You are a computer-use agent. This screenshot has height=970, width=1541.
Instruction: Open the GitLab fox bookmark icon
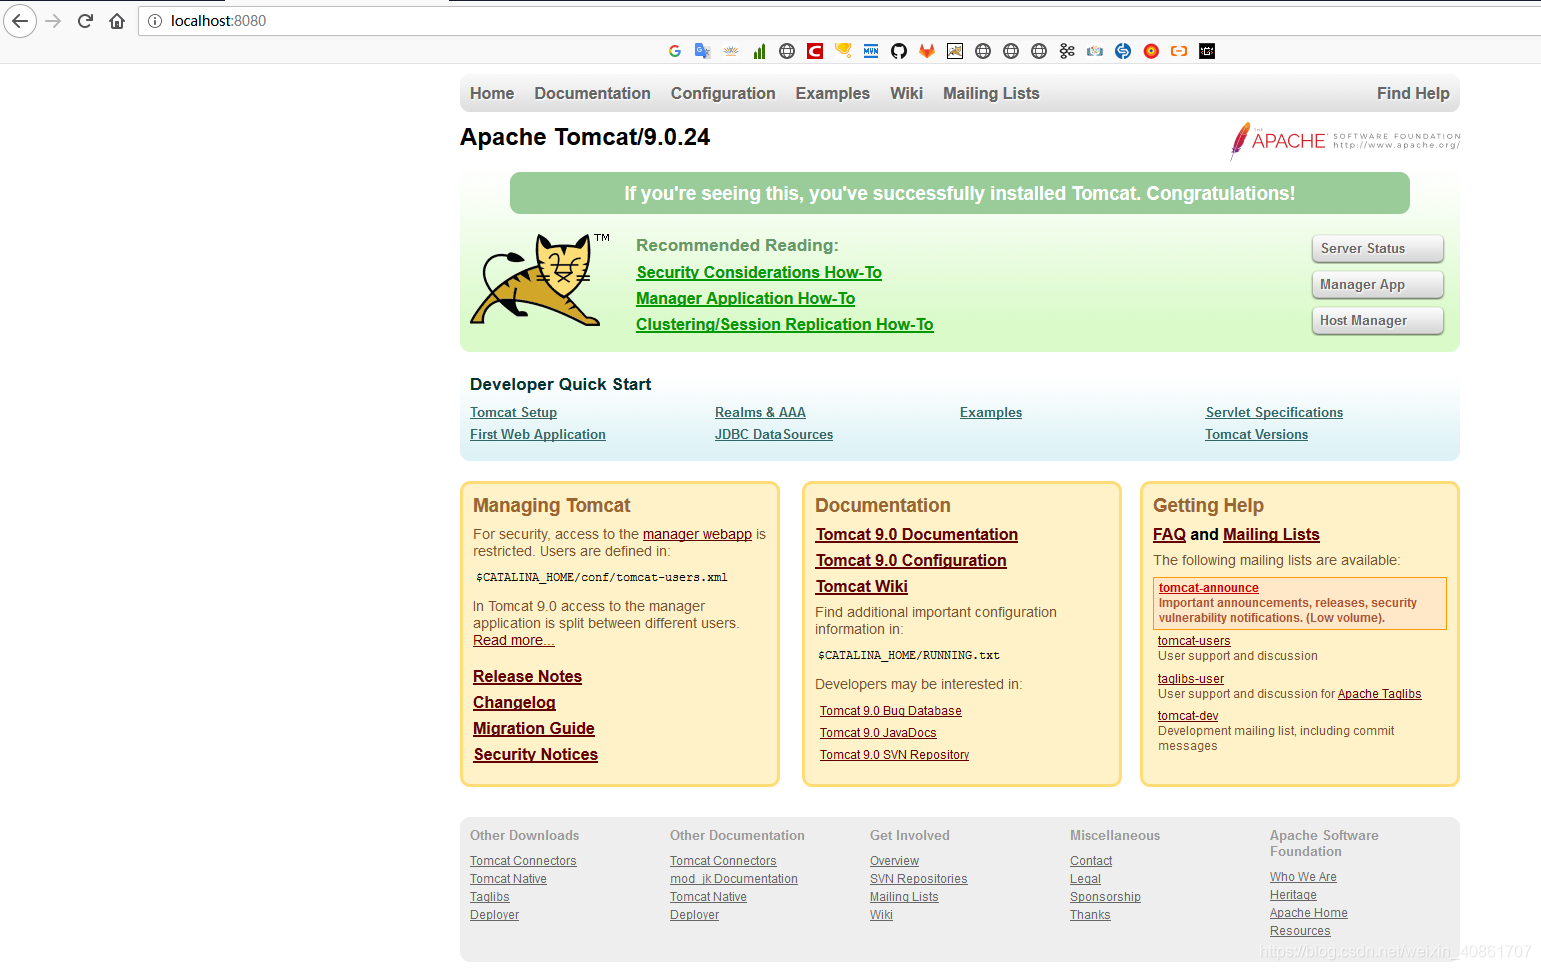click(927, 51)
